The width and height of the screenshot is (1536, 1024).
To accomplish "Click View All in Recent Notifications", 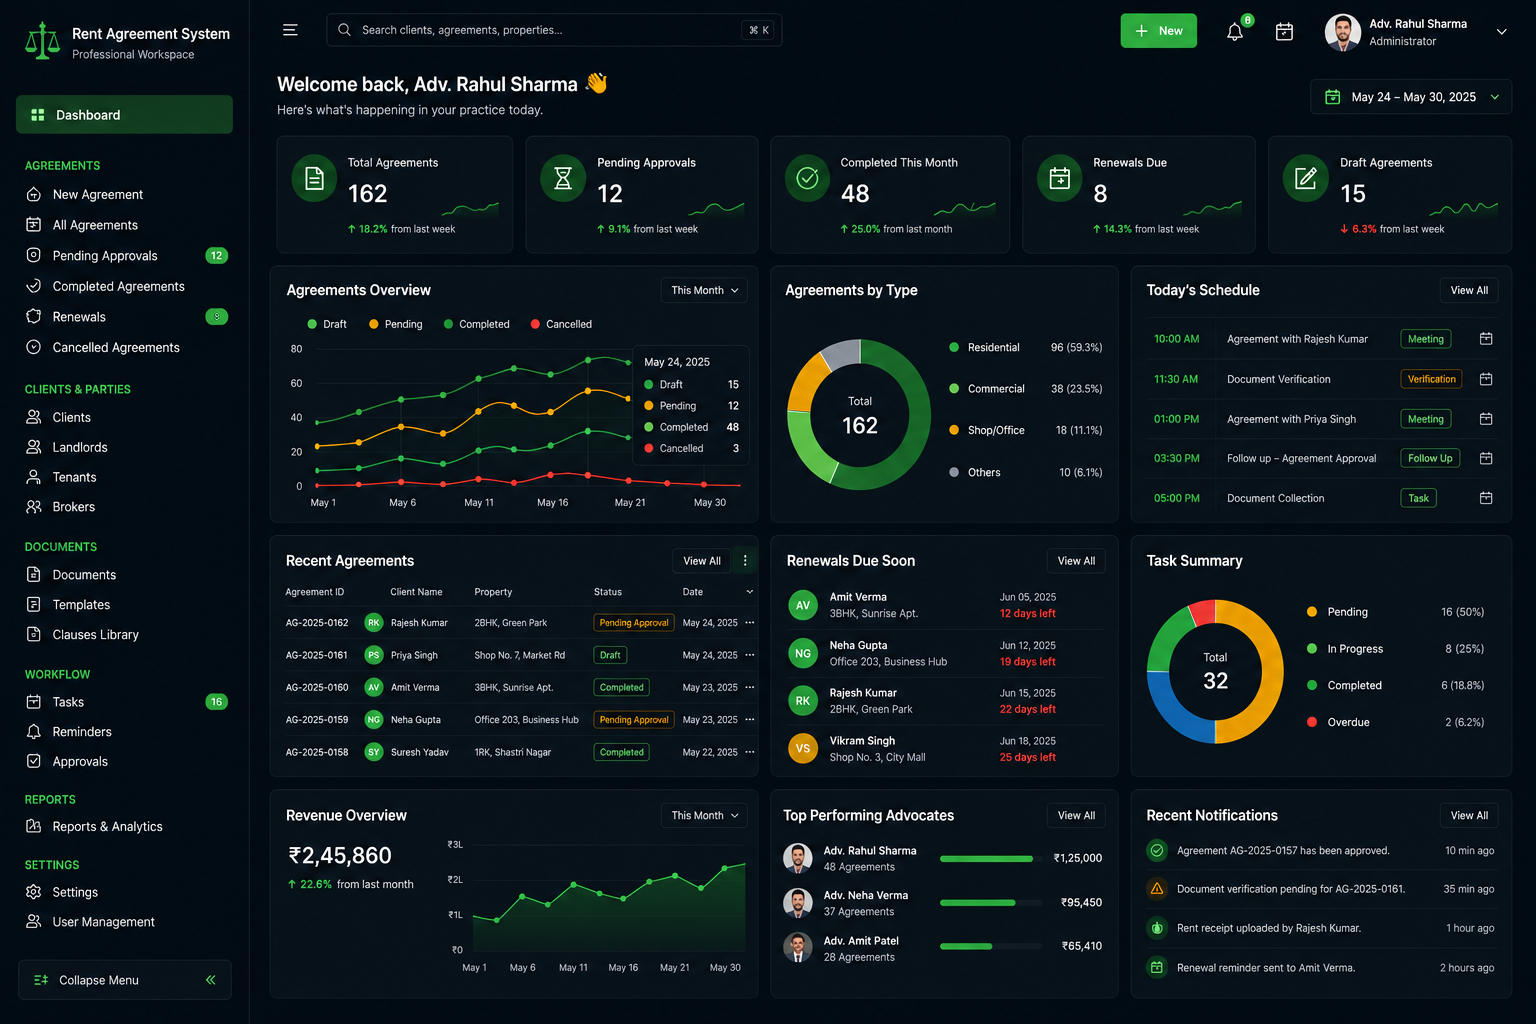I will 1469,816.
